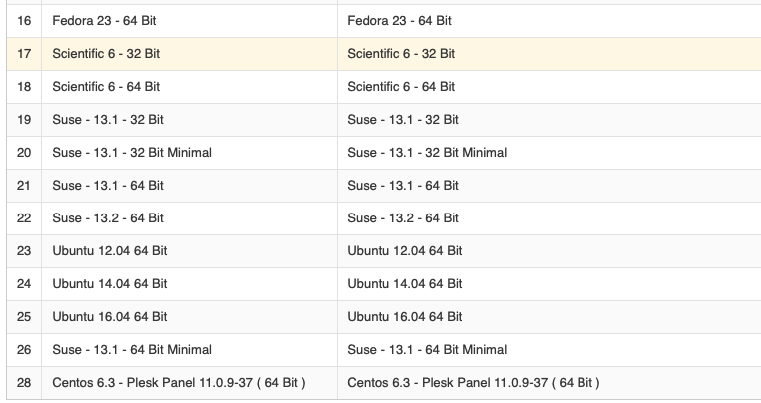
Task: Click row number 16 cell
Action: (x=24, y=20)
